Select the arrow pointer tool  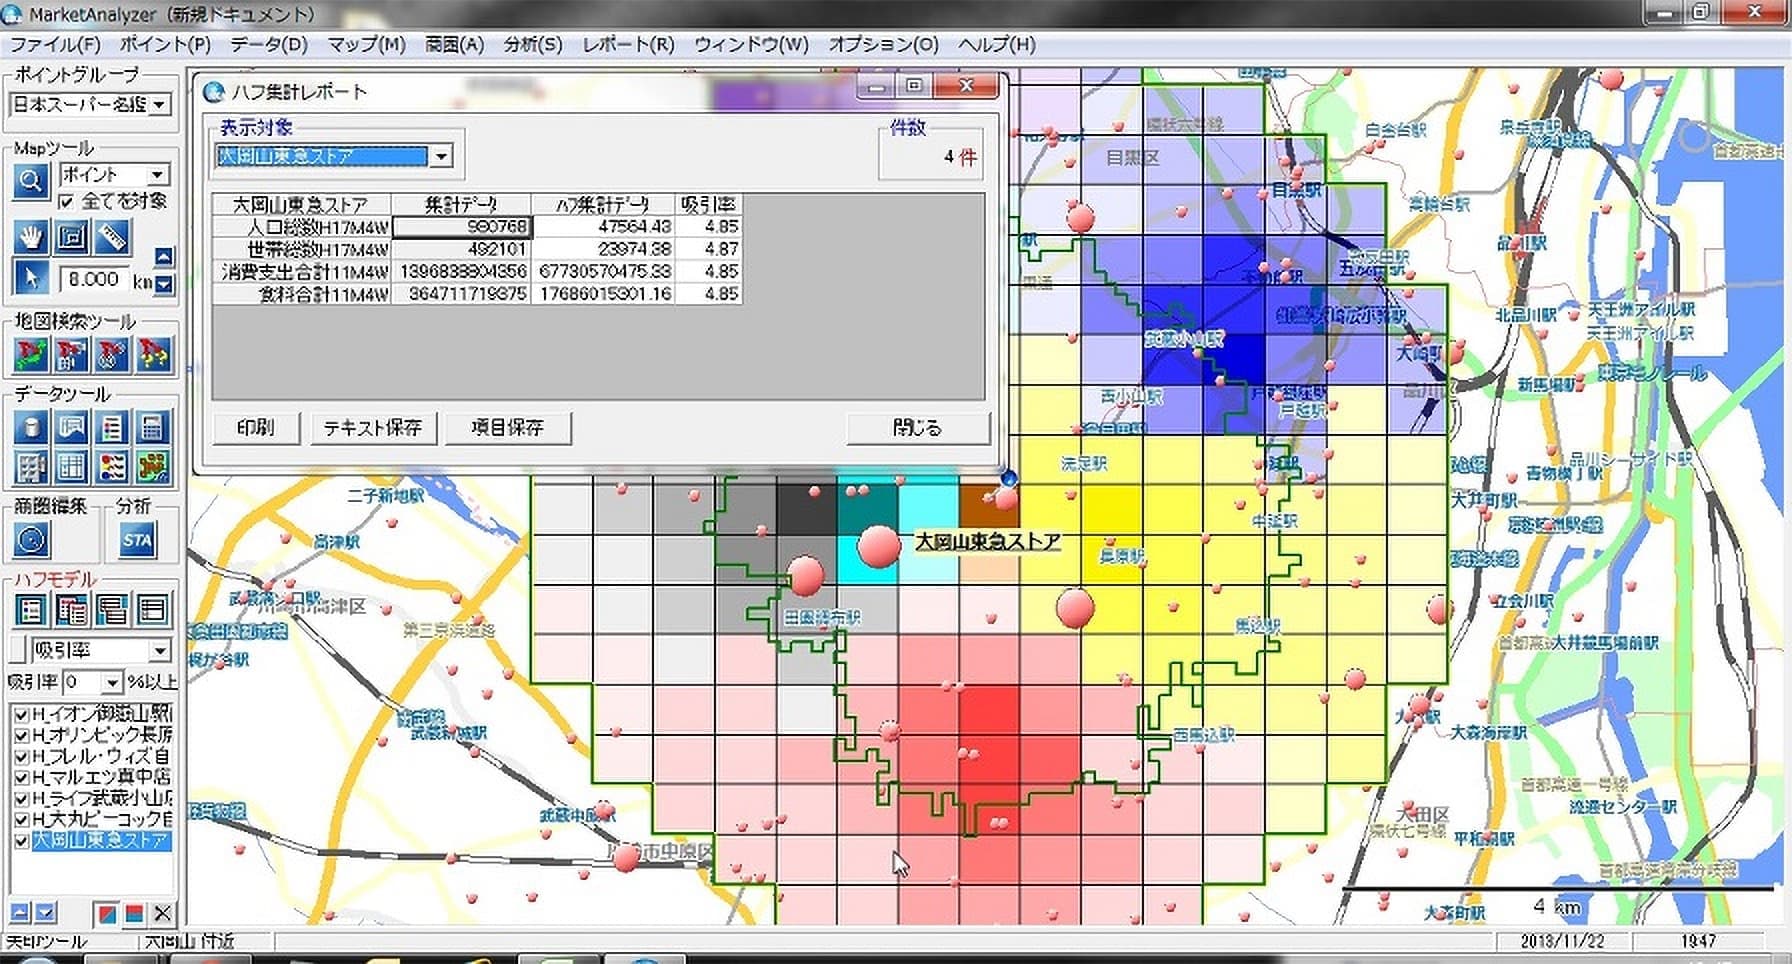(x=32, y=277)
